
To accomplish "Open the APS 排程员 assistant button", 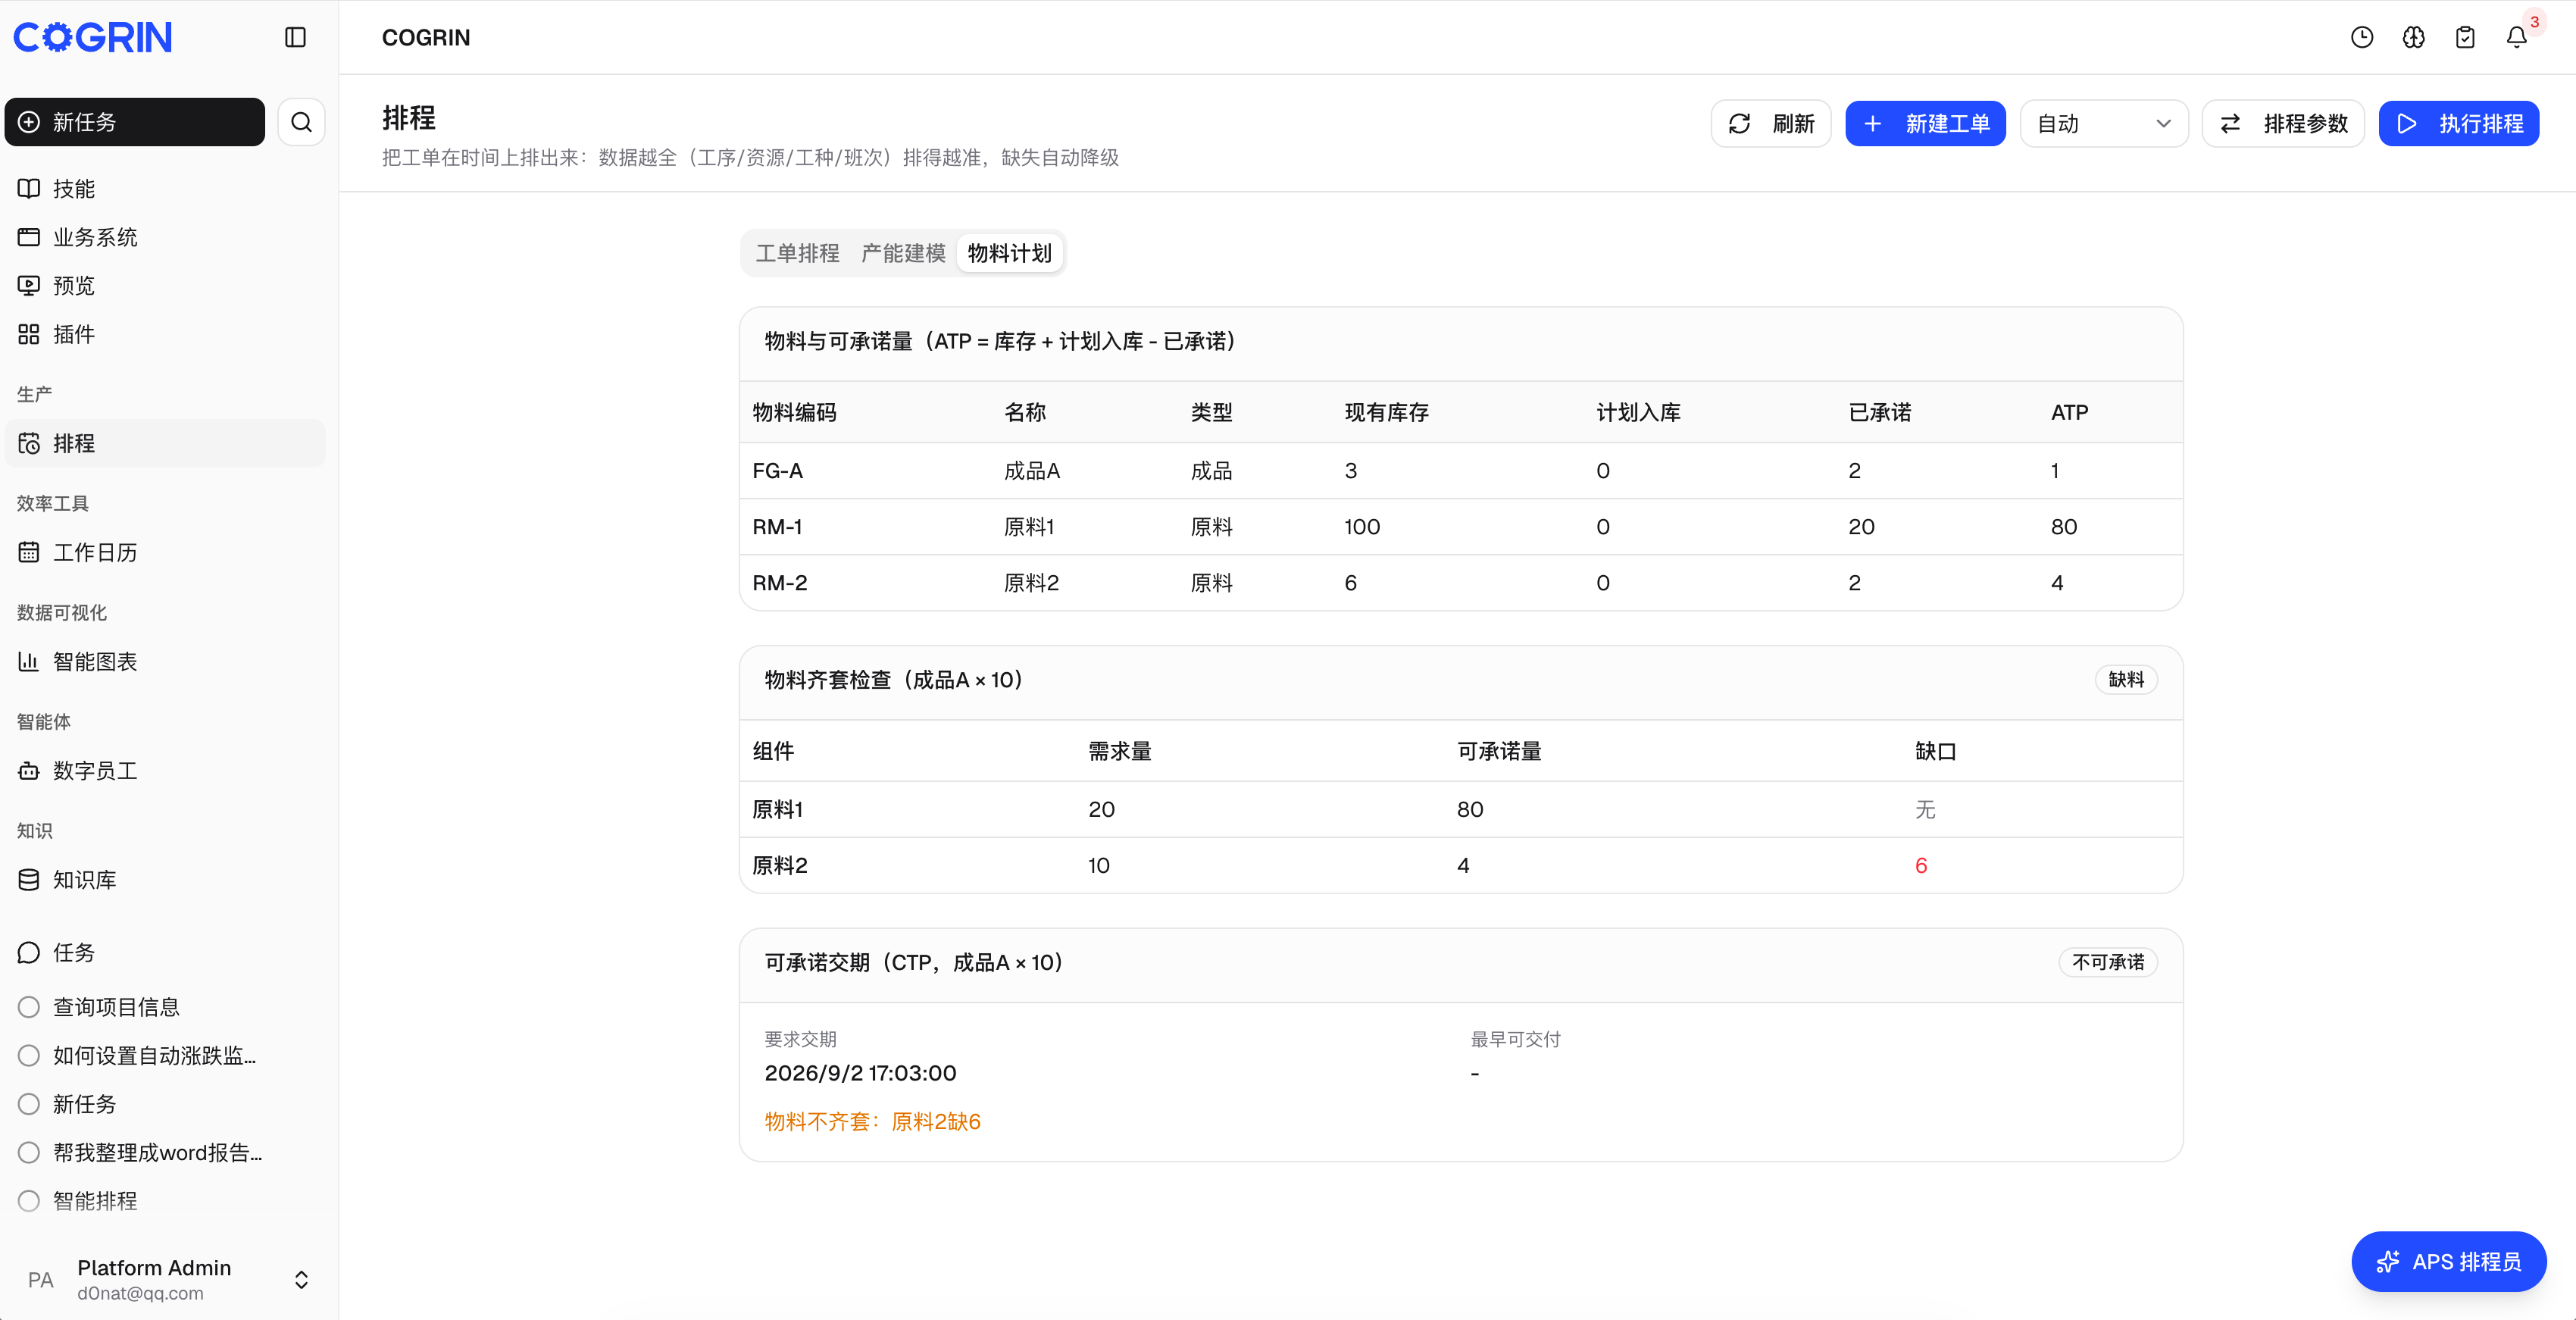I will point(2449,1262).
